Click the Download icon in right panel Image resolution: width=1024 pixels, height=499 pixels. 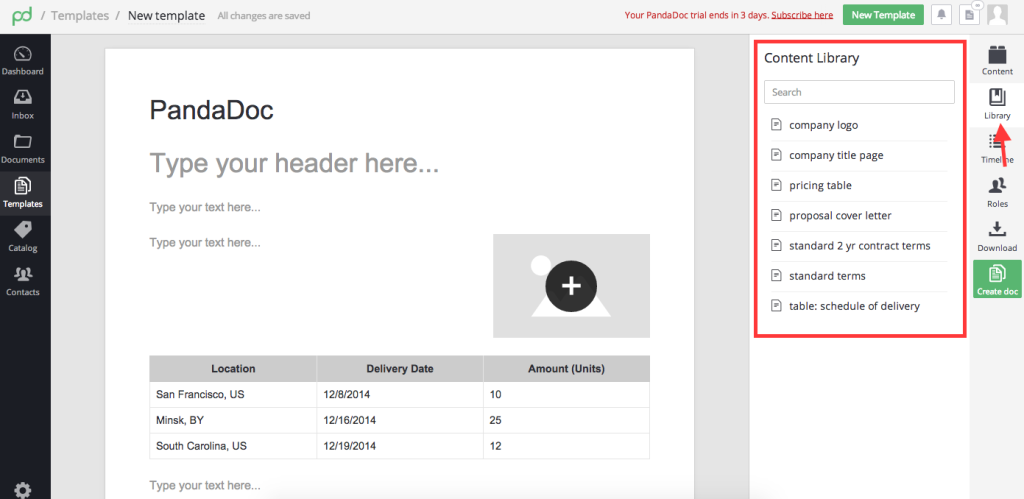997,235
